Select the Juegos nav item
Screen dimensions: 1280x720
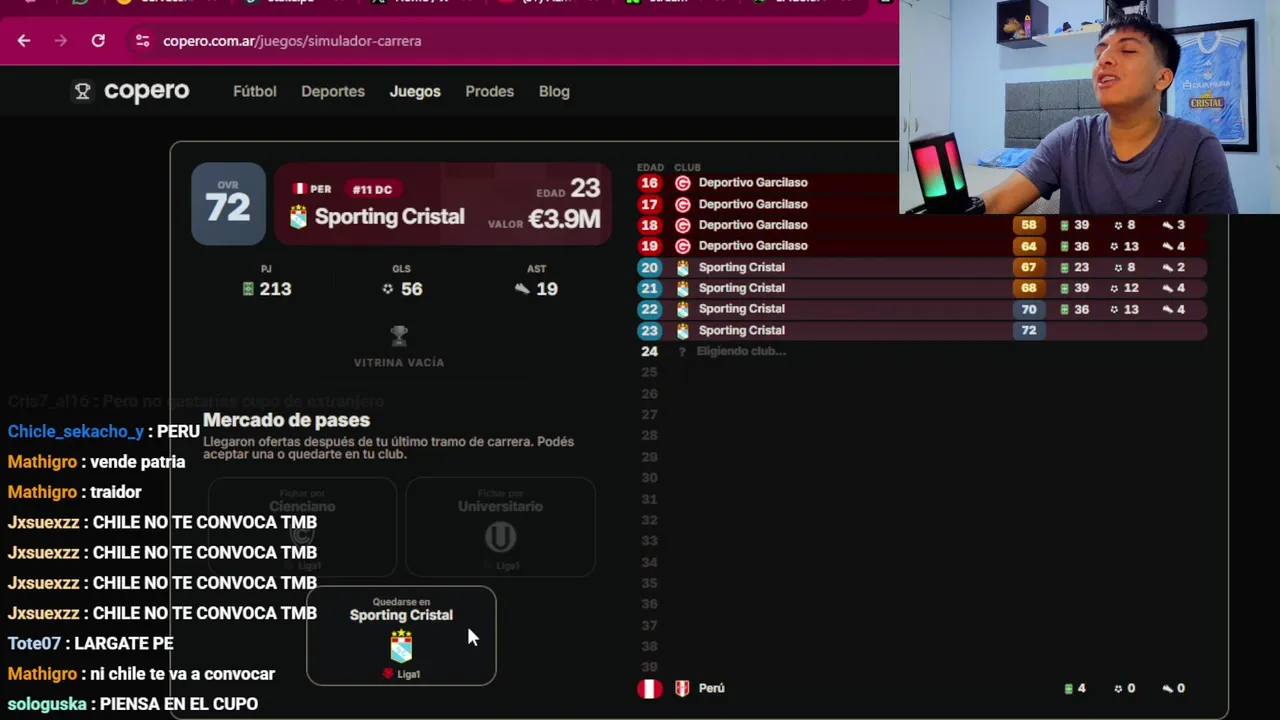415,91
